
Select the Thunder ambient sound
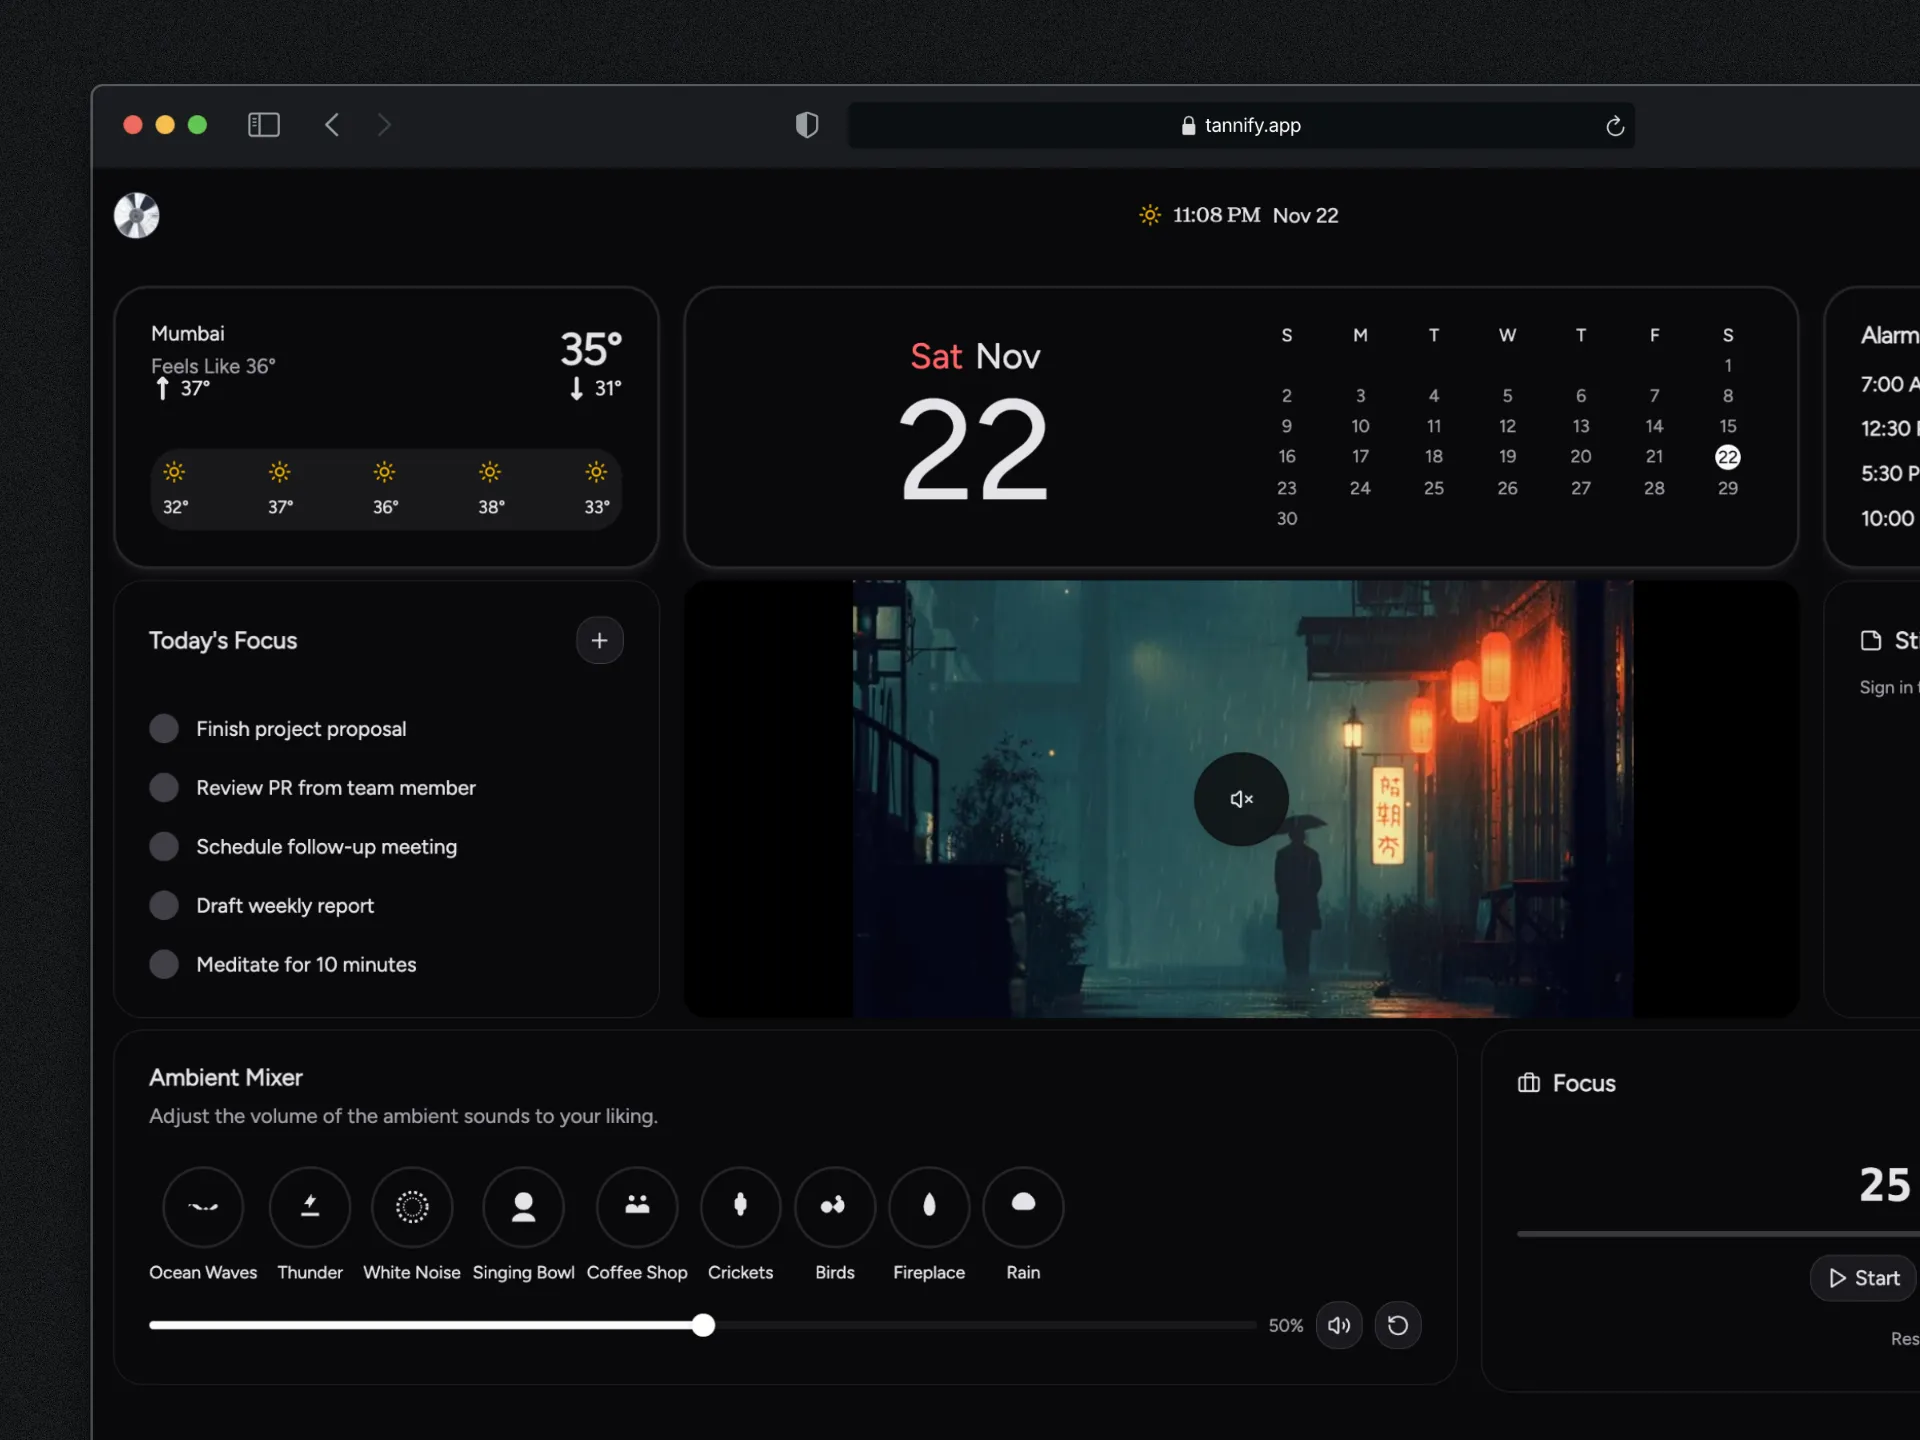[310, 1207]
